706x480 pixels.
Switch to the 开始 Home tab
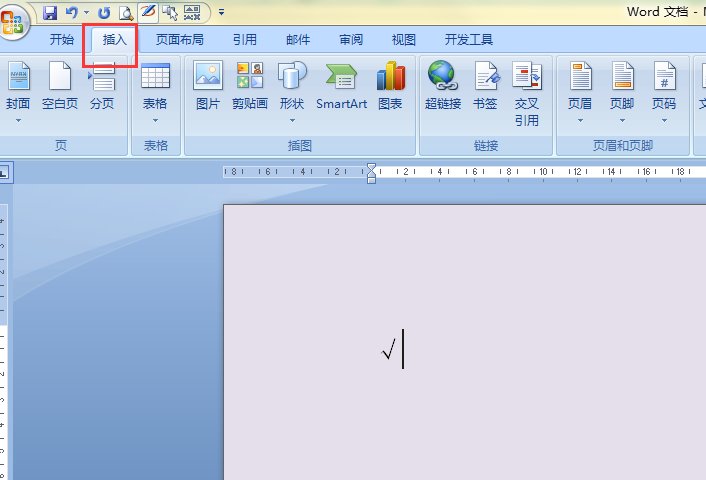62,40
